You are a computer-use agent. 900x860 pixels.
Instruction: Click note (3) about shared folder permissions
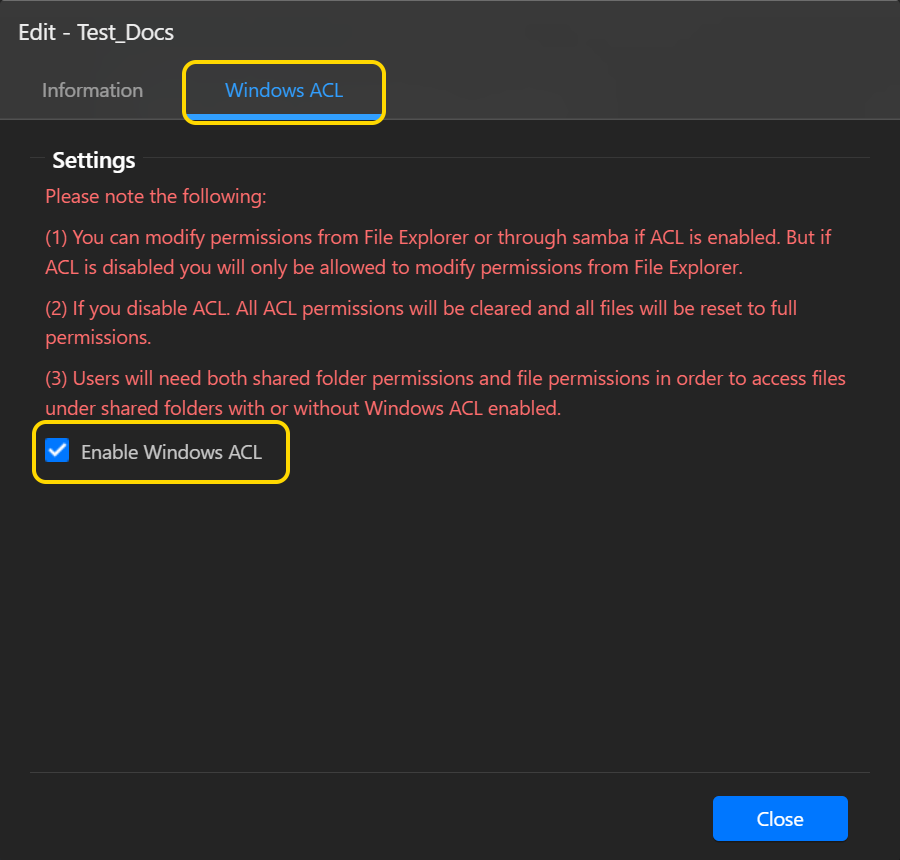(x=445, y=393)
